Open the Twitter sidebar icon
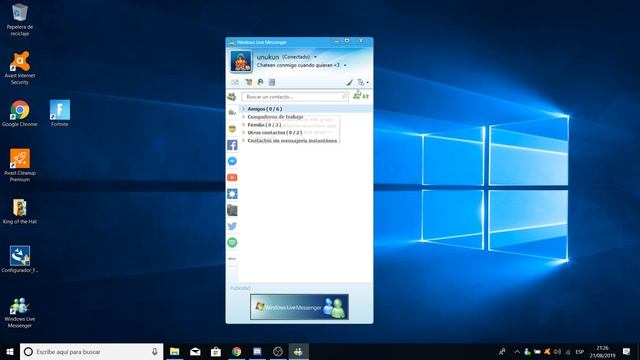The image size is (640, 360). pyautogui.click(x=232, y=226)
